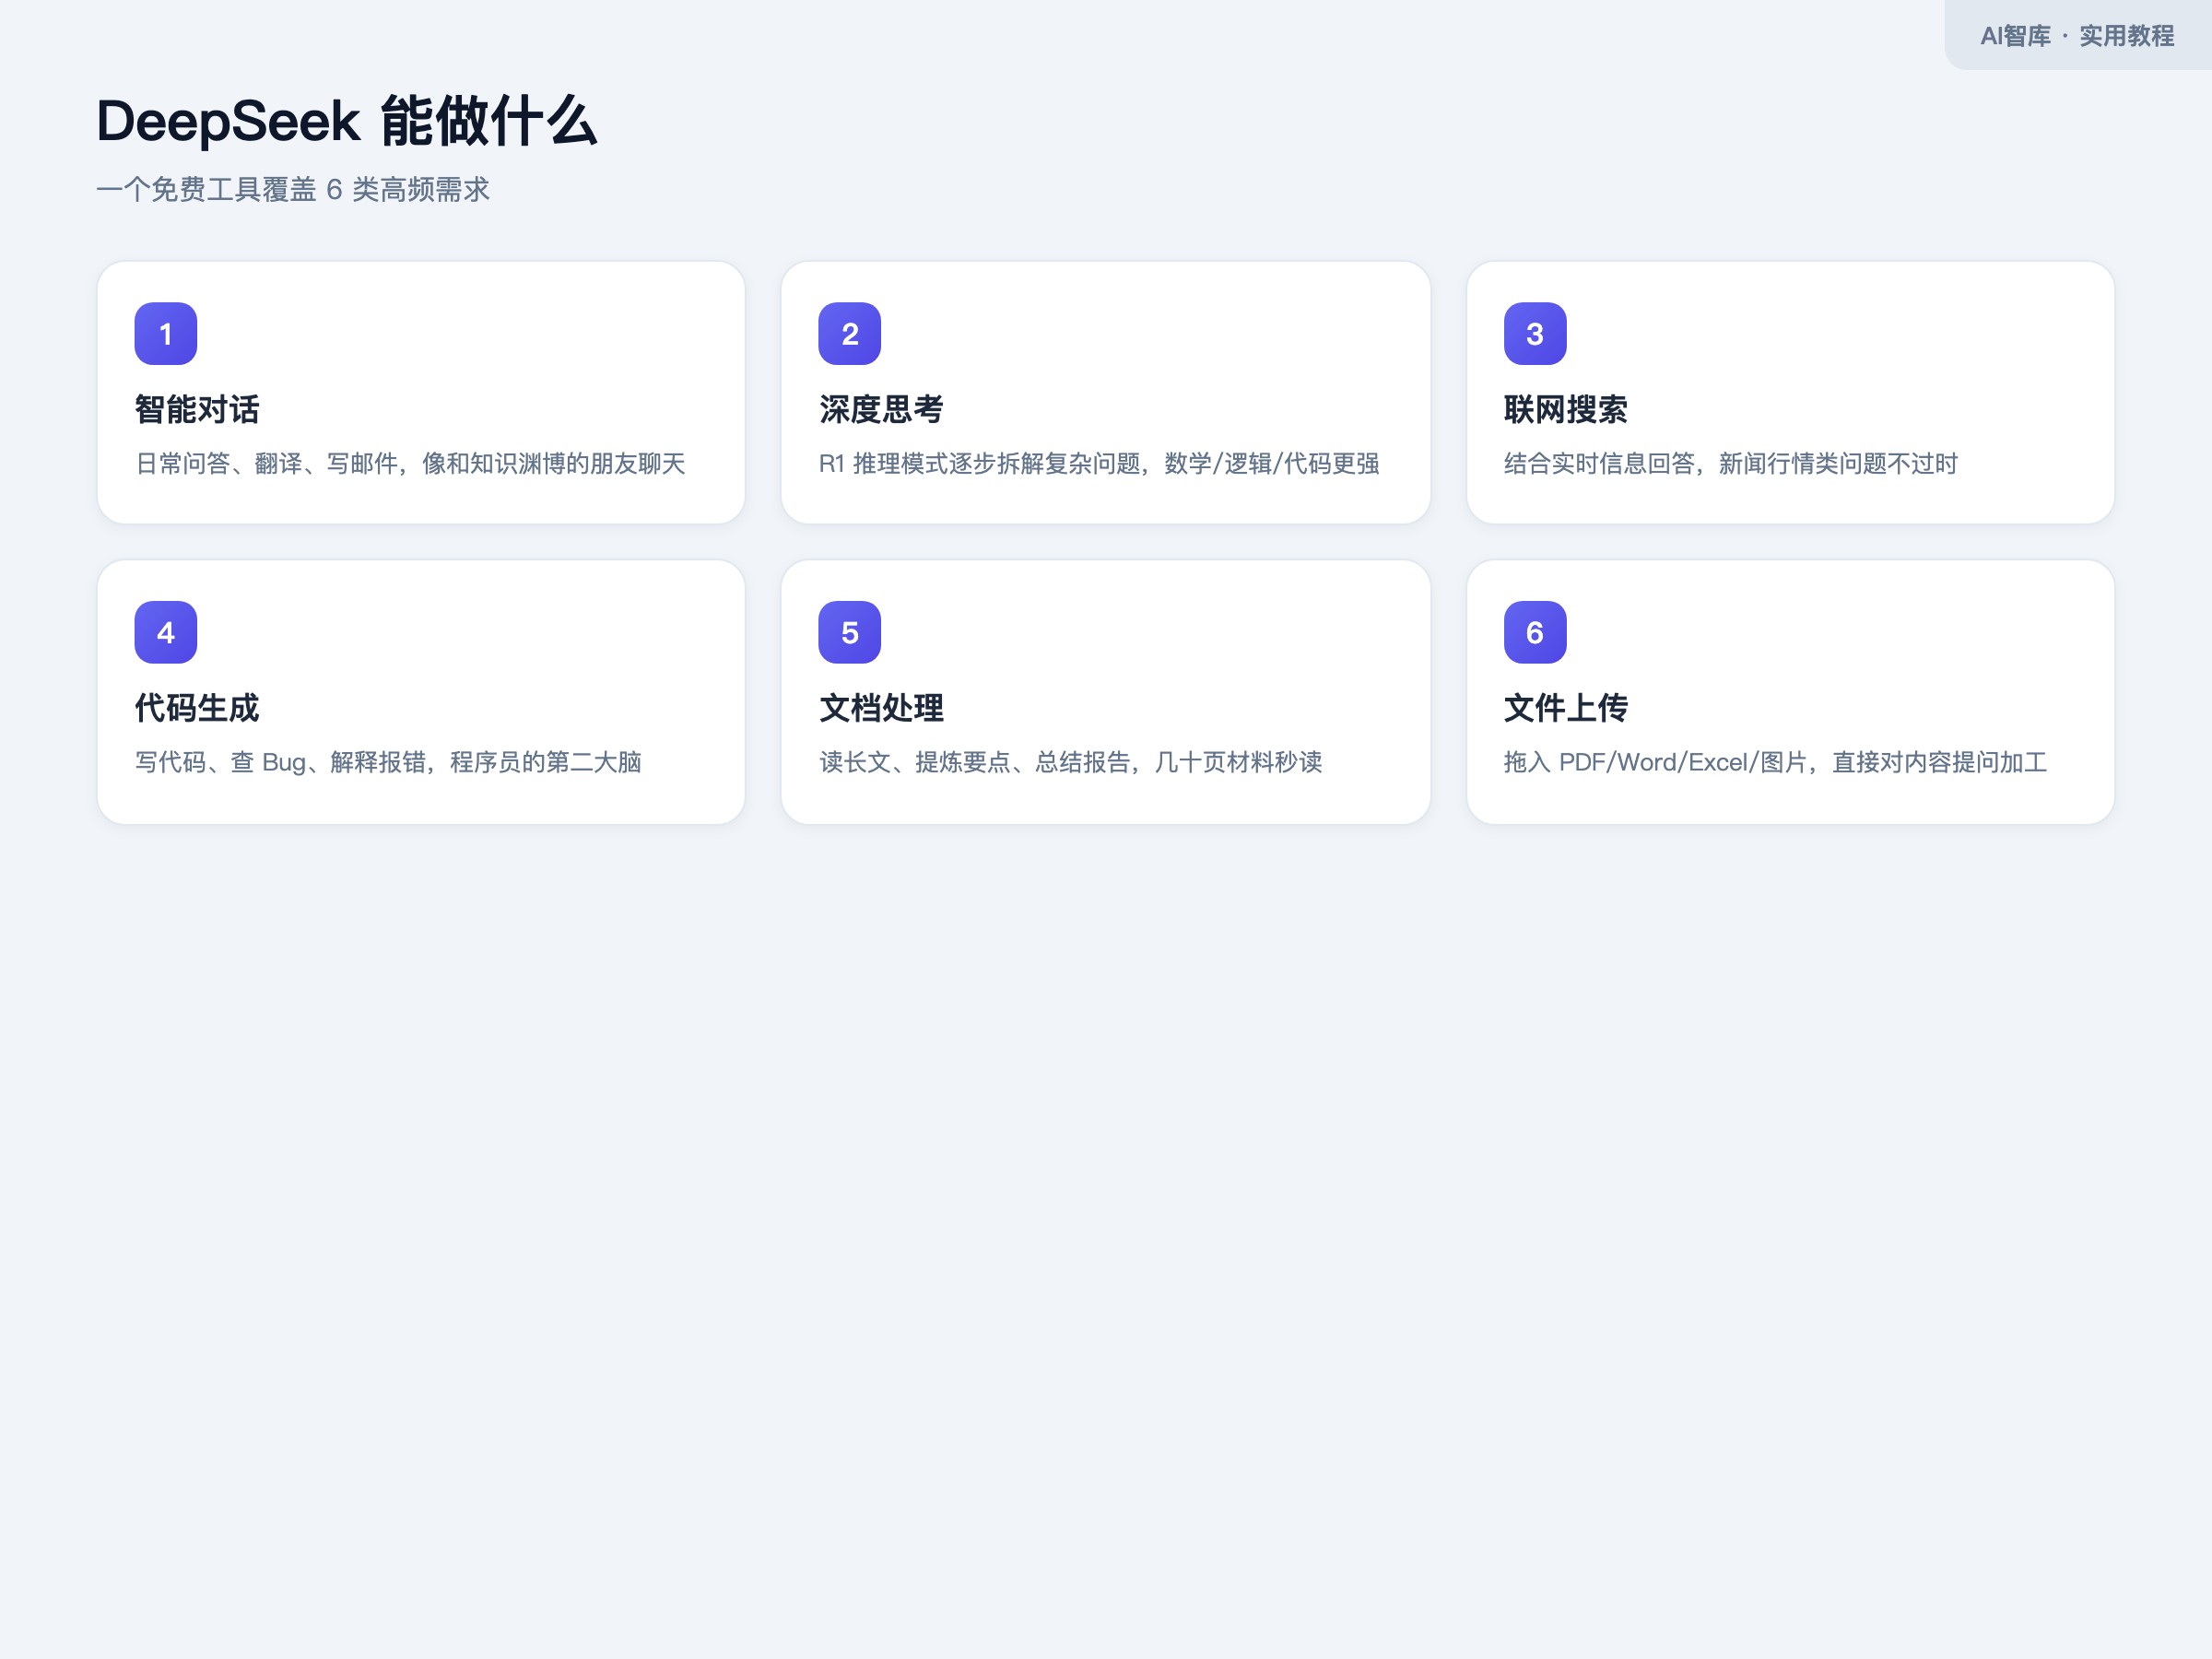Select the 联网搜索 card title
This screenshot has height=1659, width=2212.
point(1566,409)
